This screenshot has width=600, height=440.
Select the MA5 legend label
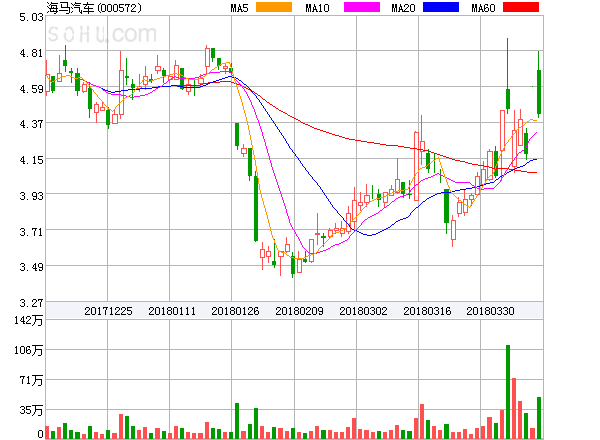pyautogui.click(x=240, y=8)
